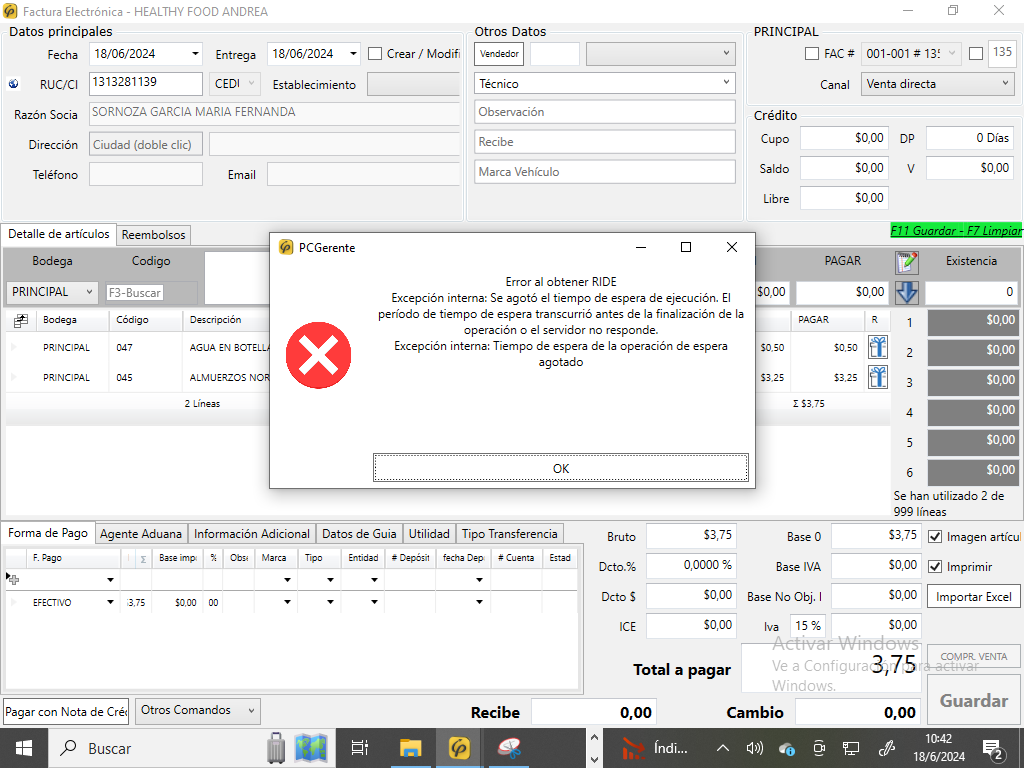Click the globe icon beside RUC/CI
1024x768 pixels.
(x=14, y=84)
